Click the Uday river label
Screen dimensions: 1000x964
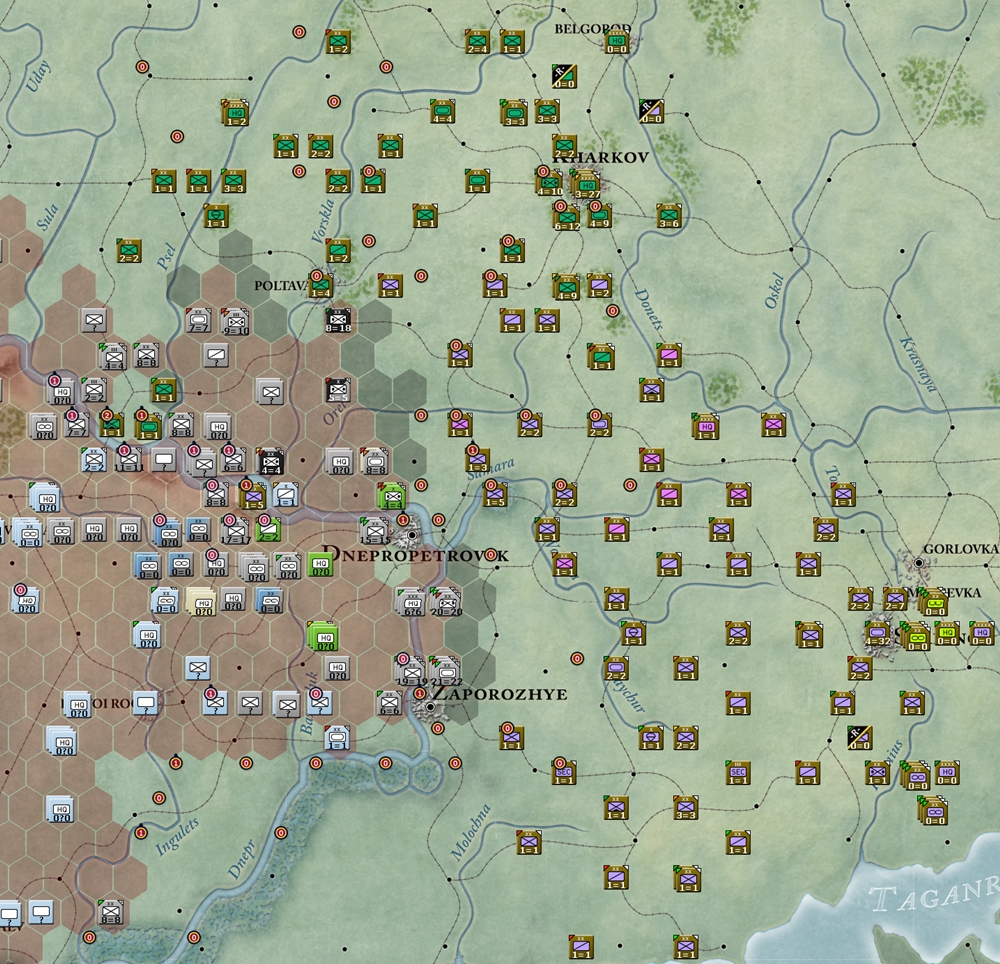tap(38, 75)
